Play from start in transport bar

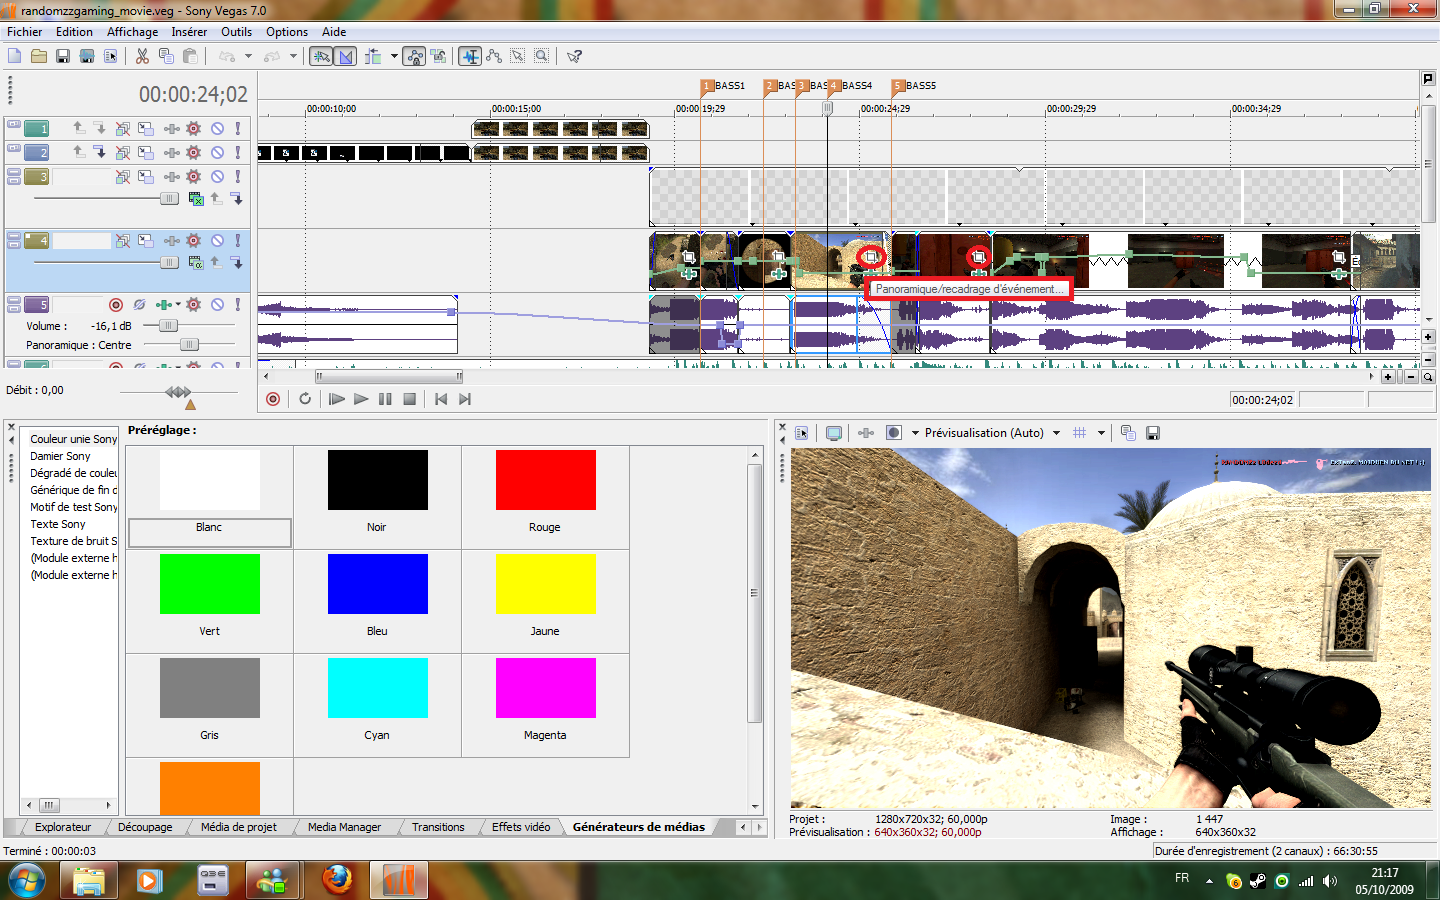coord(337,399)
